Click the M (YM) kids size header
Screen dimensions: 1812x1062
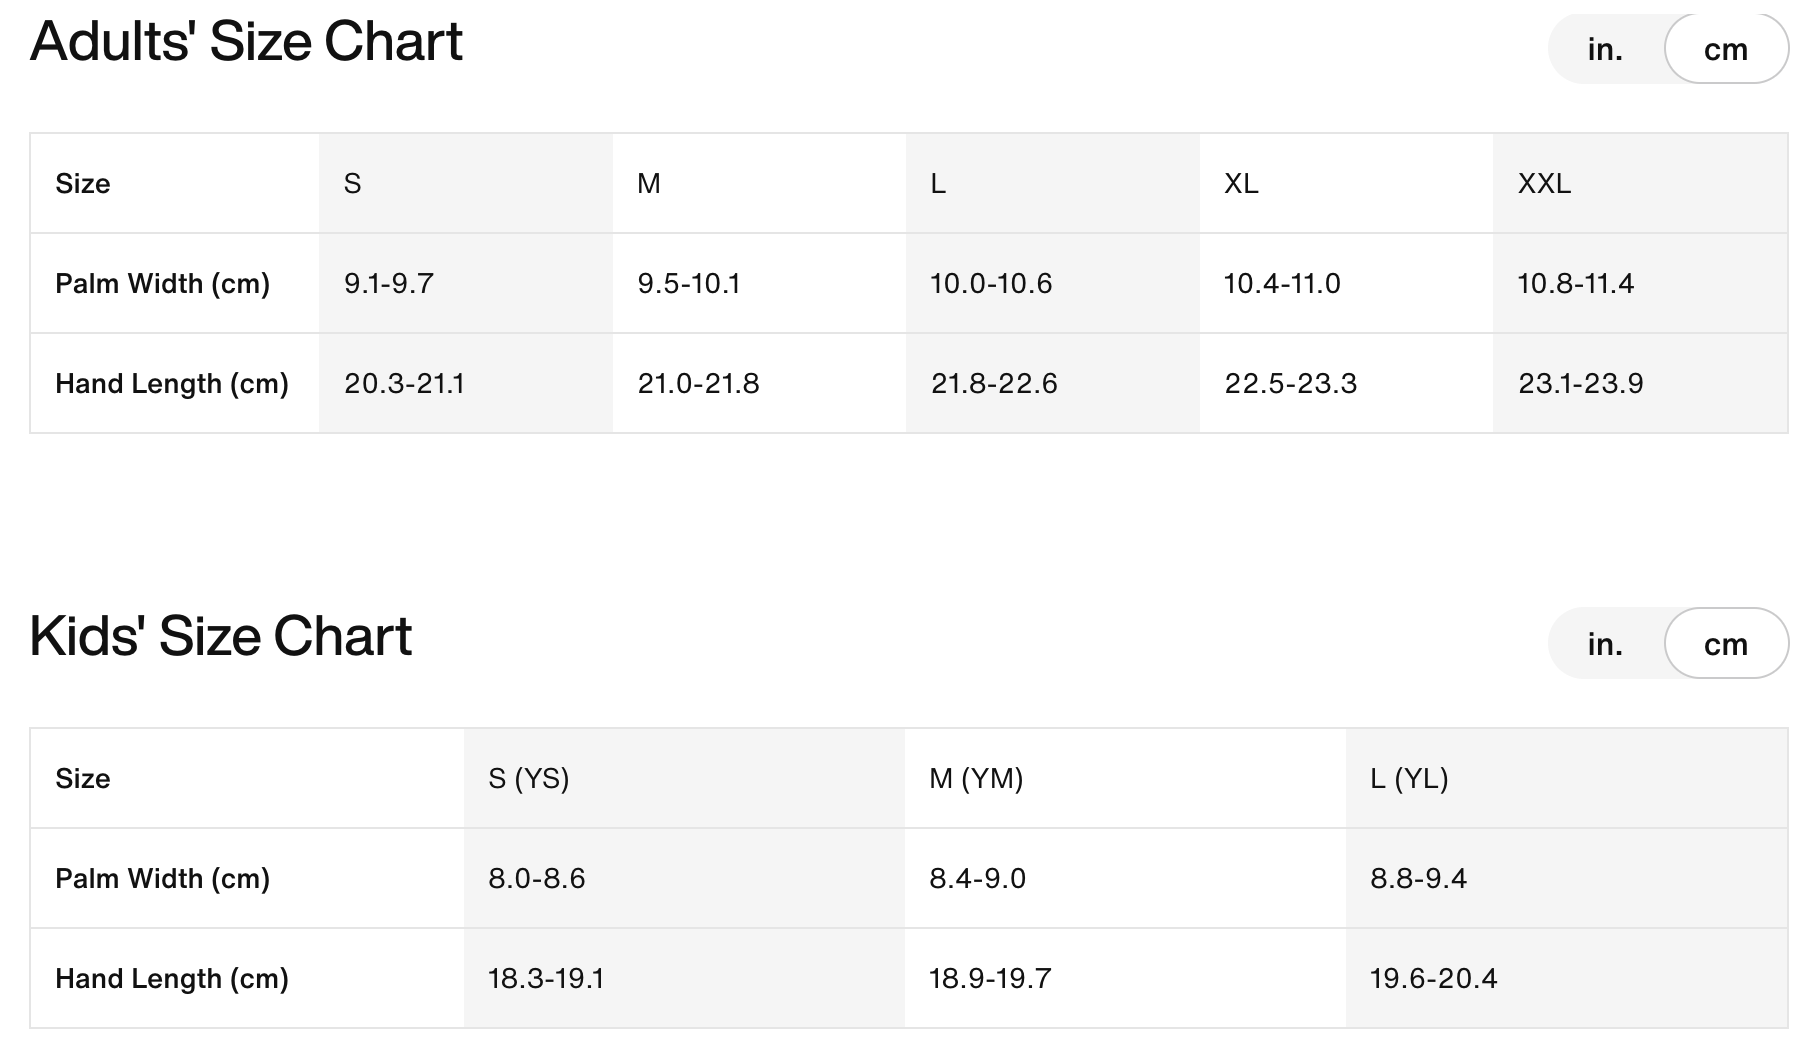point(976,778)
